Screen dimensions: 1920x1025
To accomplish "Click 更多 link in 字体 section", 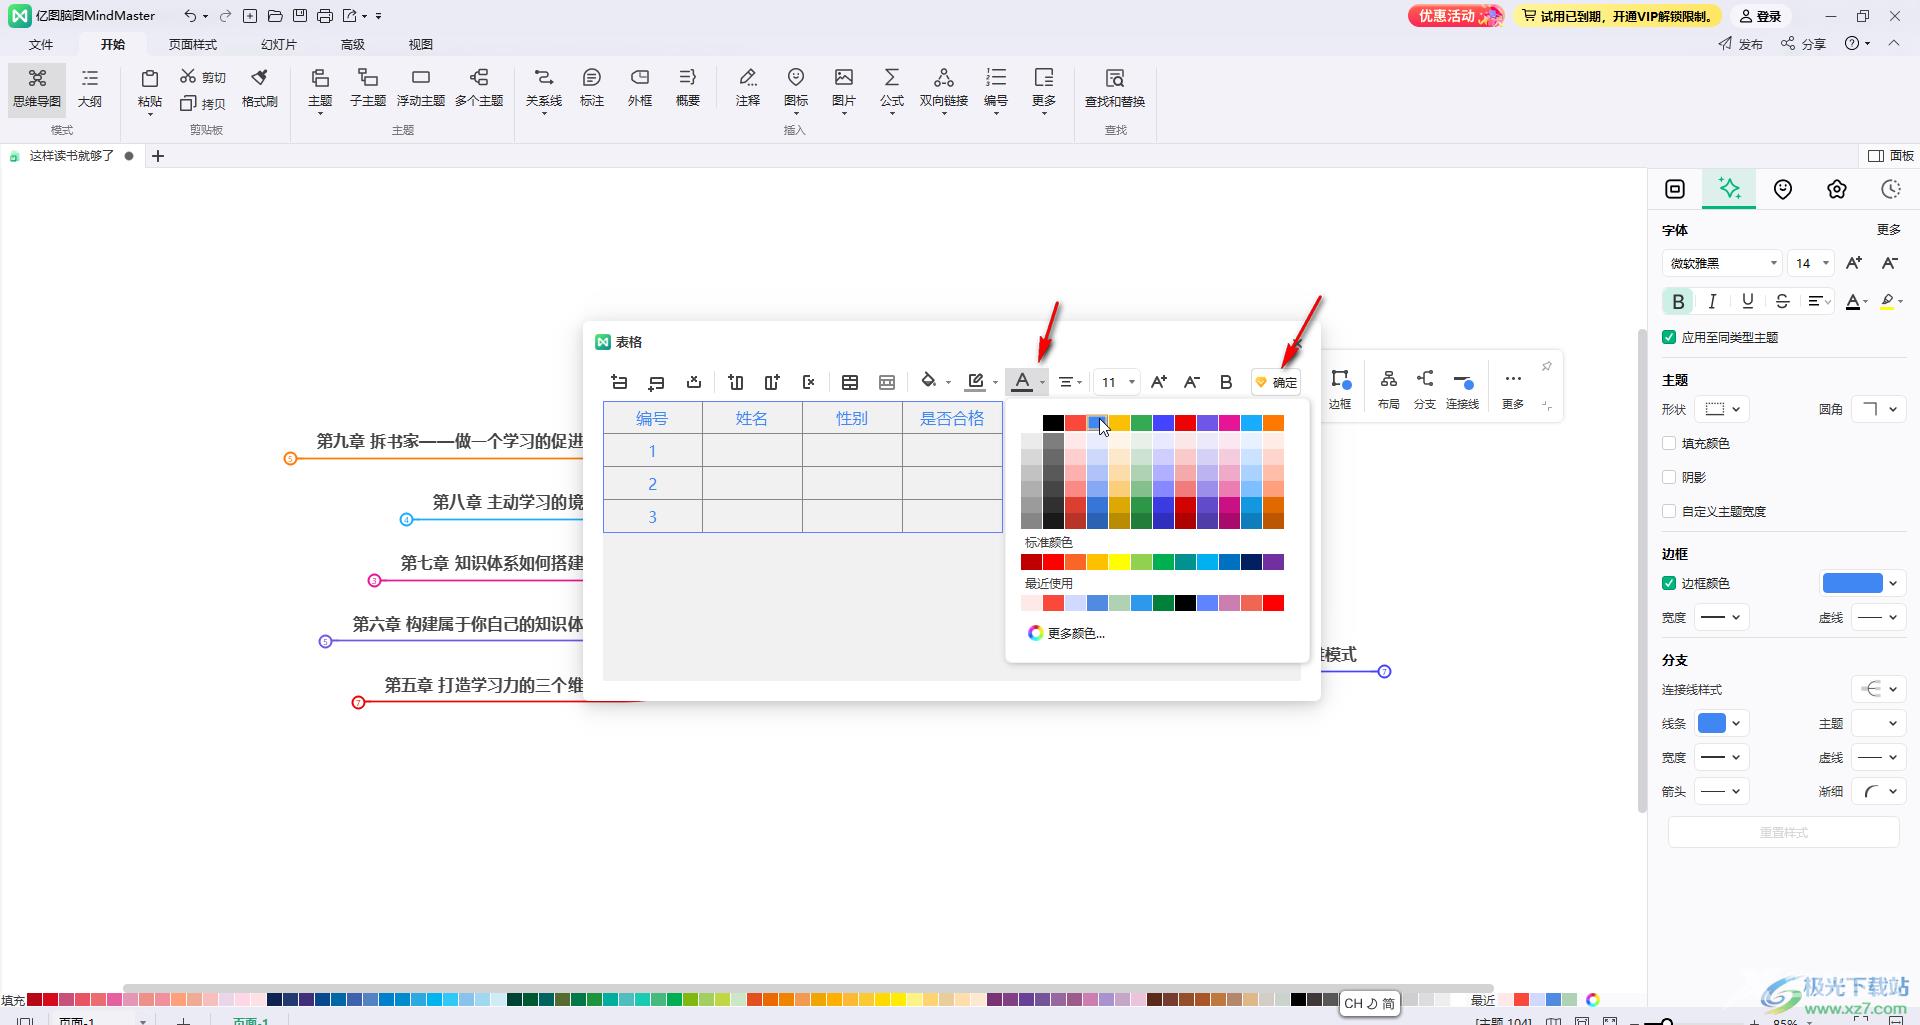I will (1889, 230).
